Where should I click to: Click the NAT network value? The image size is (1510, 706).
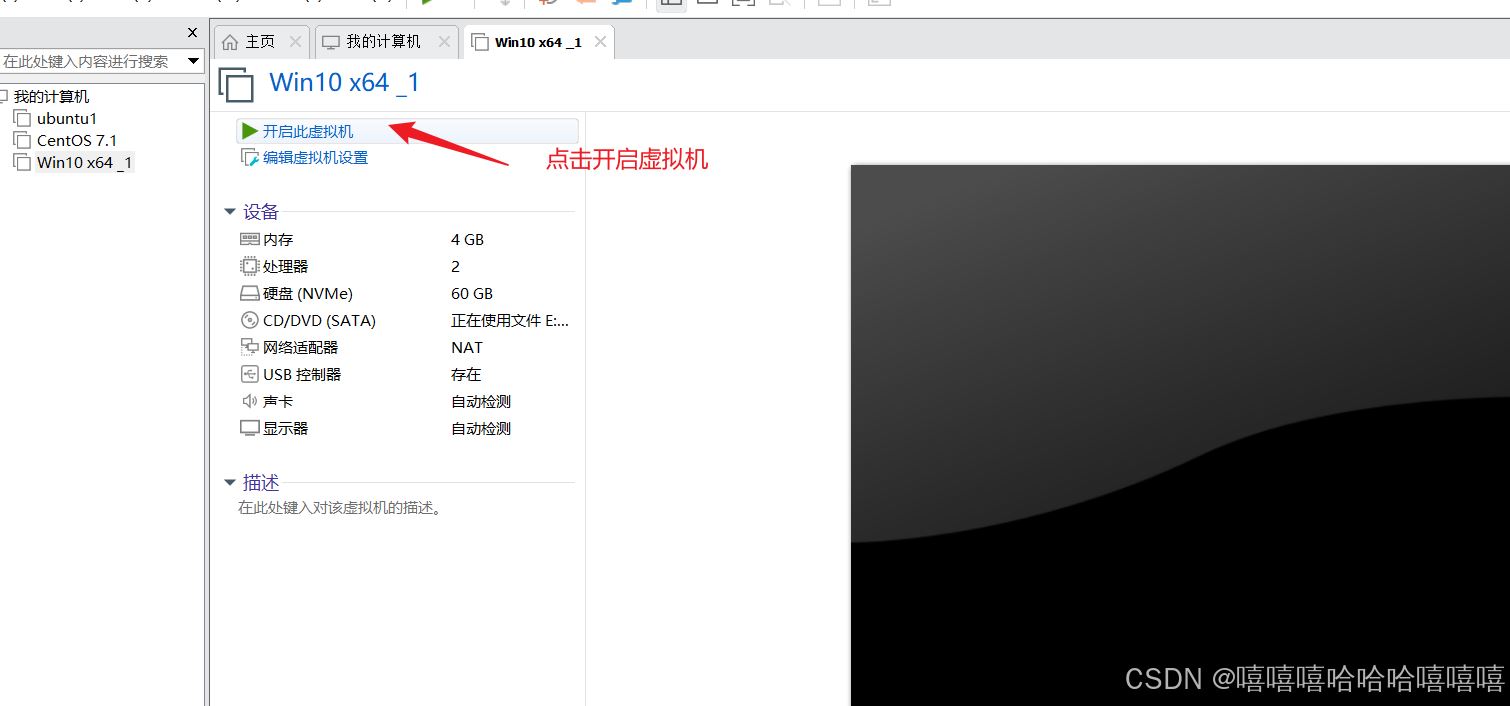pos(467,348)
